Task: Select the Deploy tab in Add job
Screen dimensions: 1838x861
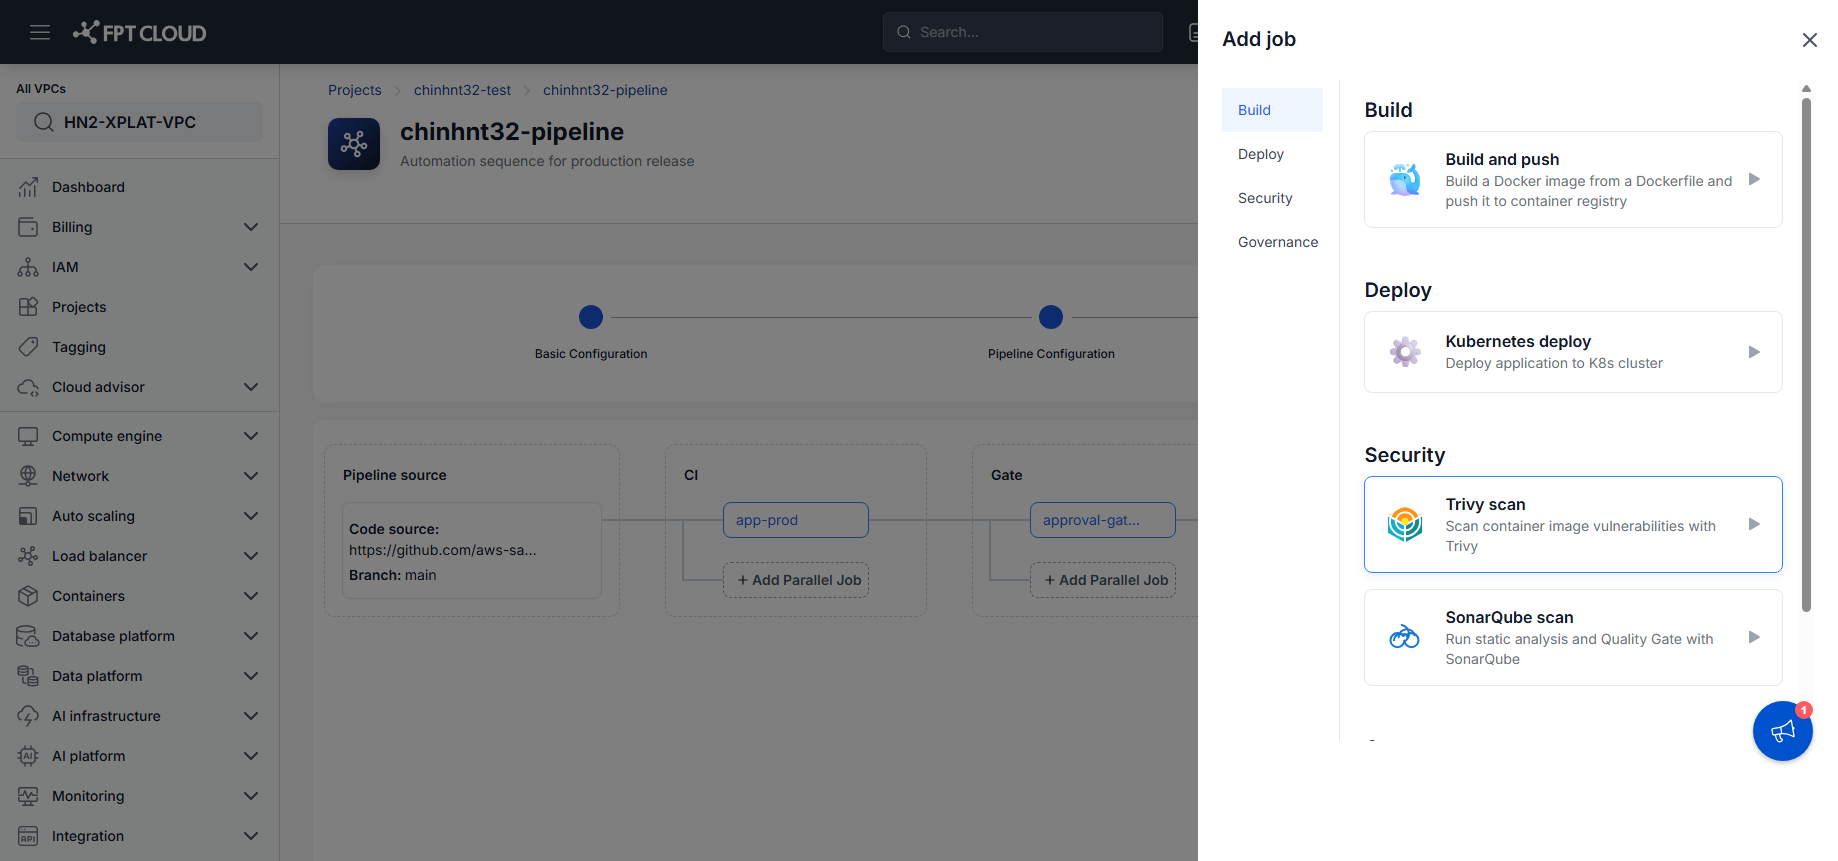Action: pos(1272,154)
